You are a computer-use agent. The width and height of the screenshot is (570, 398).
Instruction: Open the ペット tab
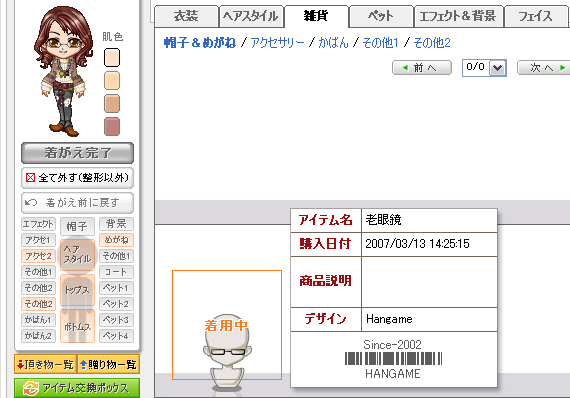[x=381, y=16]
